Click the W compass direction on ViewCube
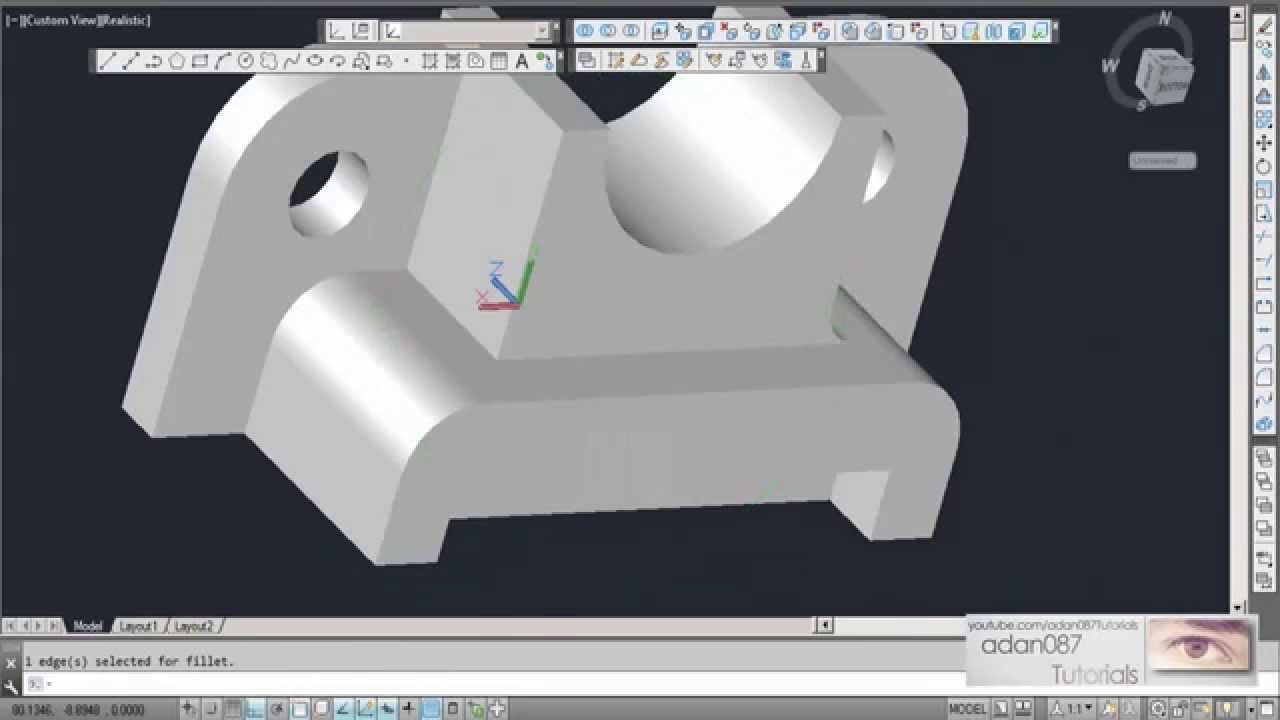The image size is (1280, 720). point(1110,66)
